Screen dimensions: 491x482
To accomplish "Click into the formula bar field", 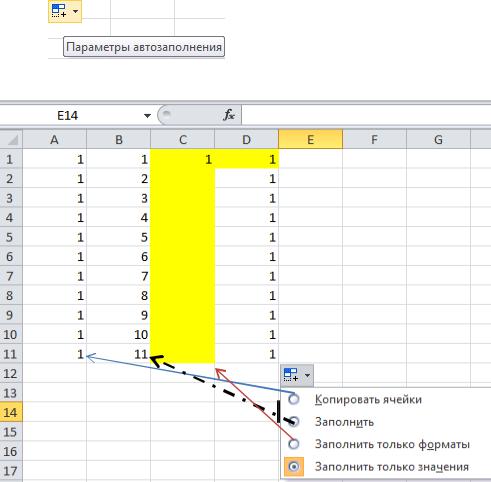I will pos(366,115).
